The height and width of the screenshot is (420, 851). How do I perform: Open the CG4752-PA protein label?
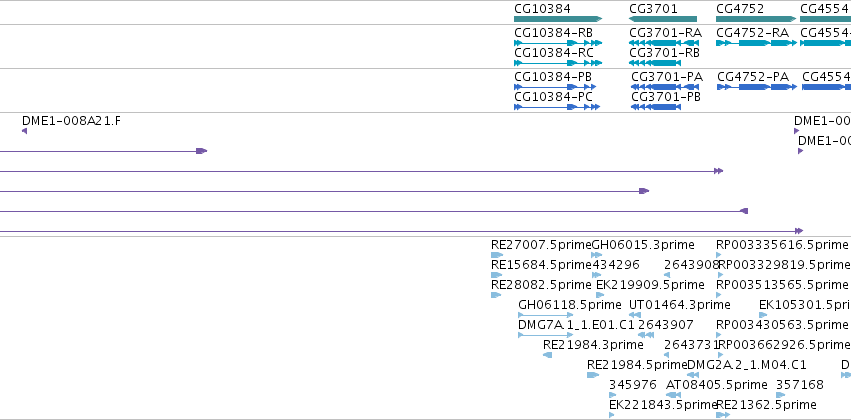753,77
